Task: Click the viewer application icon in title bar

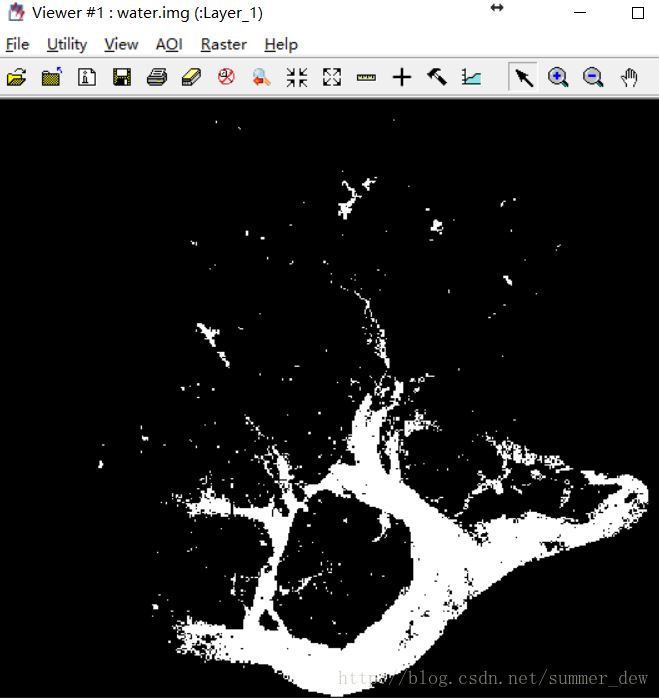Action: tap(16, 12)
